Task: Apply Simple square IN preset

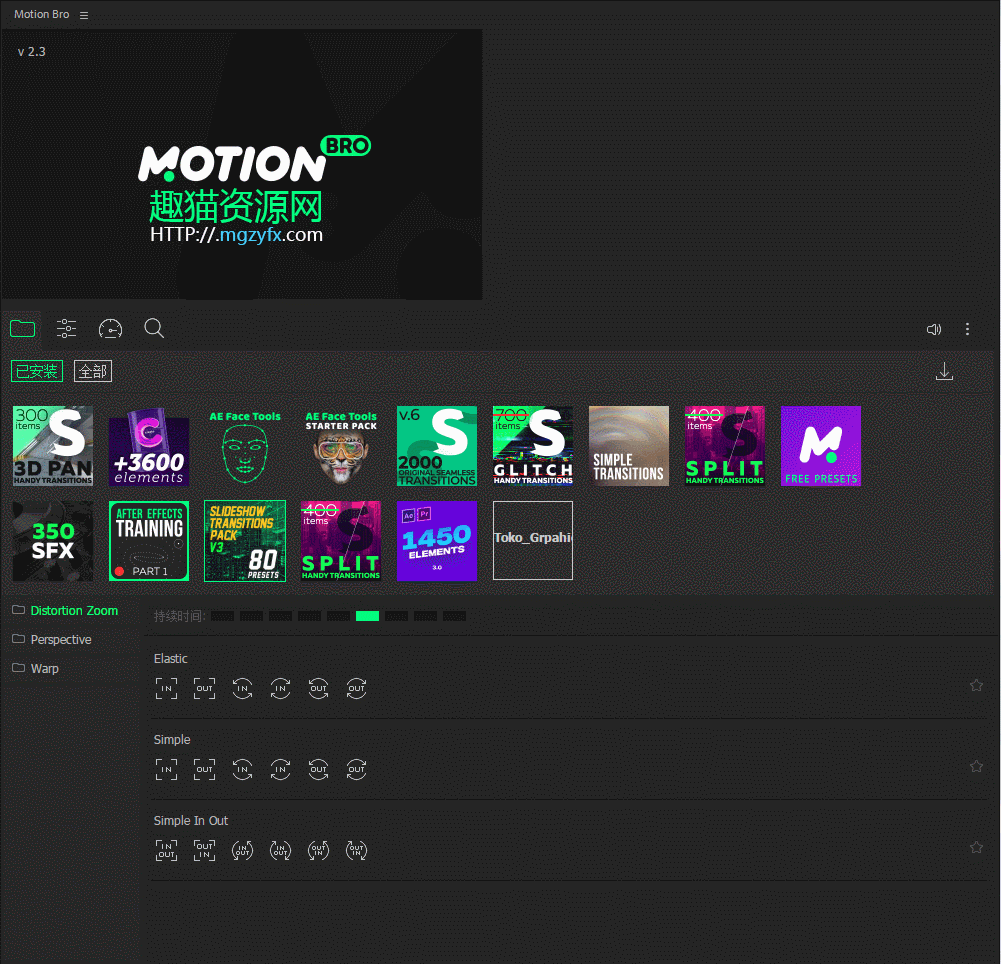Action: pyautogui.click(x=167, y=769)
